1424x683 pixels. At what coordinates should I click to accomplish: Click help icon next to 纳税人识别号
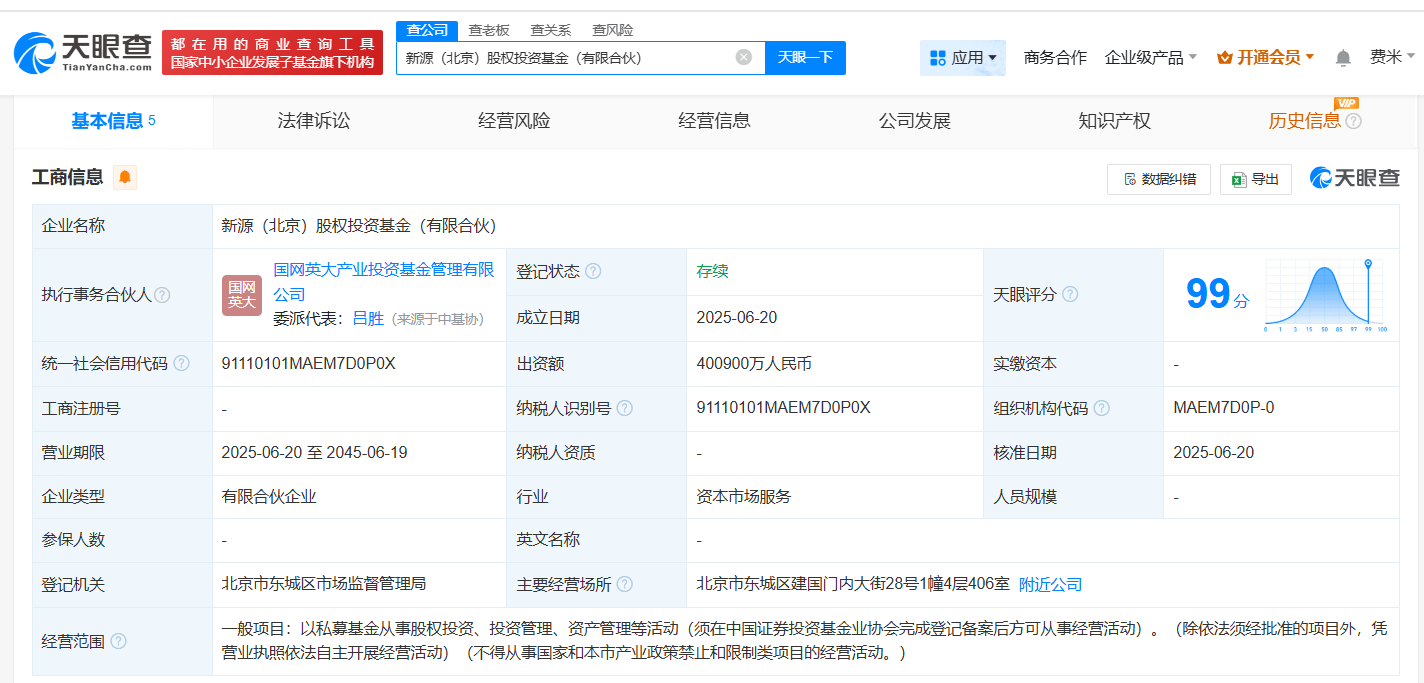click(625, 408)
